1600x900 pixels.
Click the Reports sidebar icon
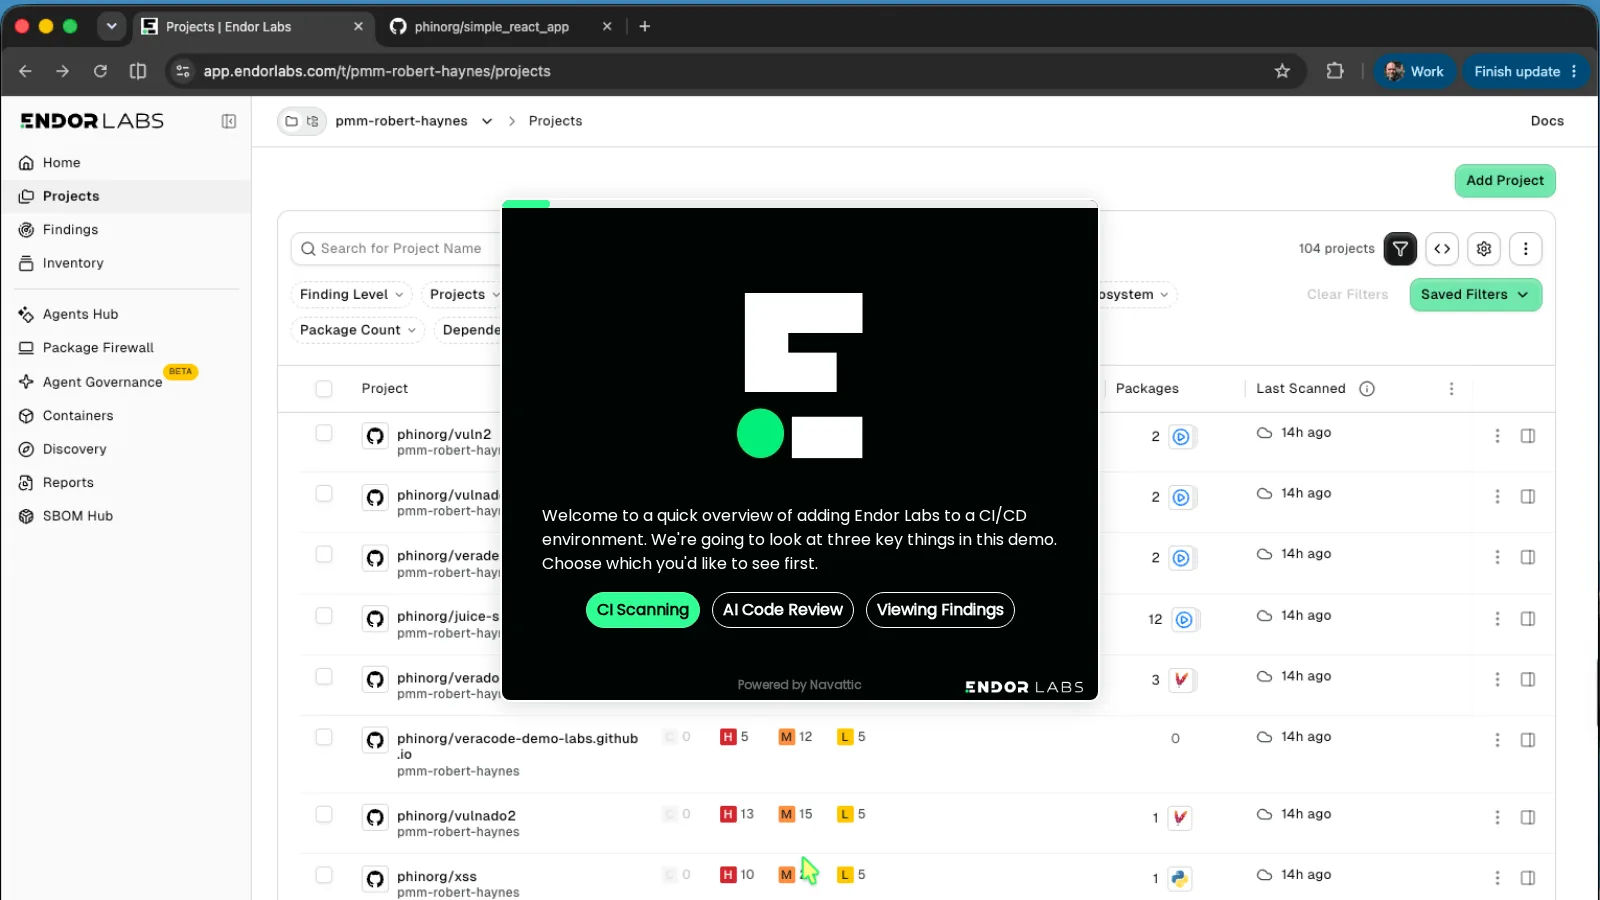pos(26,483)
